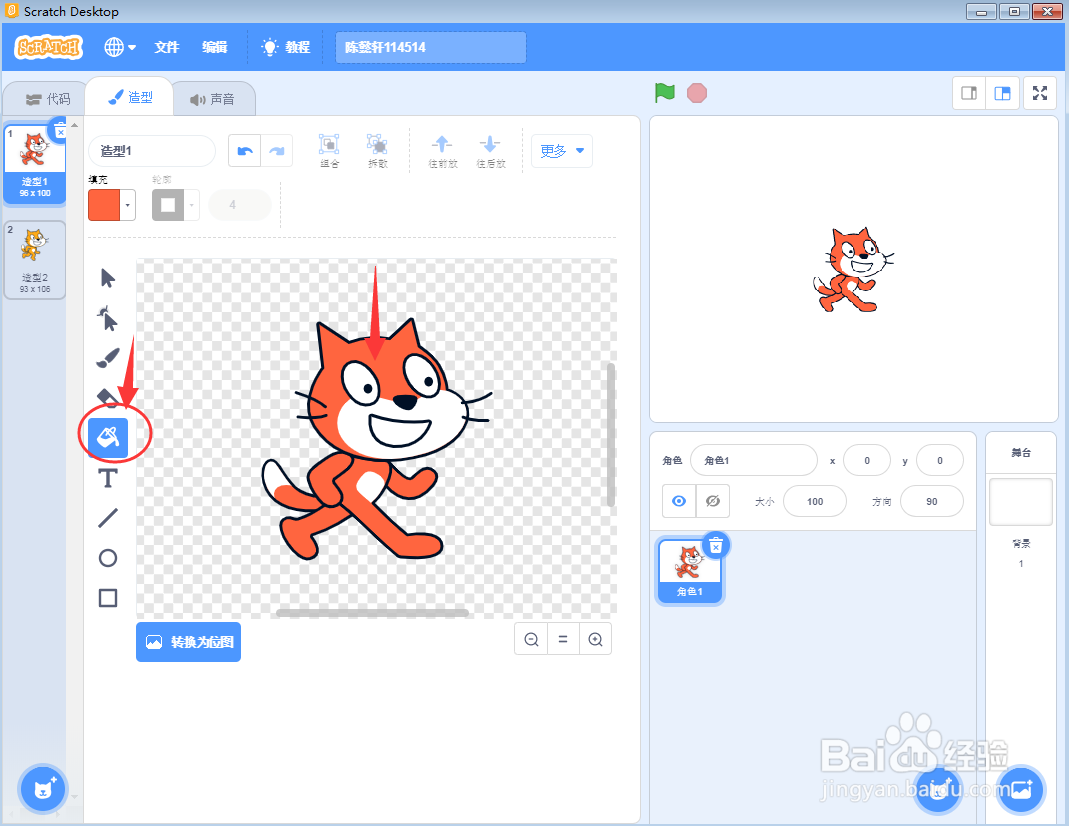The height and width of the screenshot is (826, 1069).
Task: Click the orange fill color swatch
Action: click(x=104, y=205)
